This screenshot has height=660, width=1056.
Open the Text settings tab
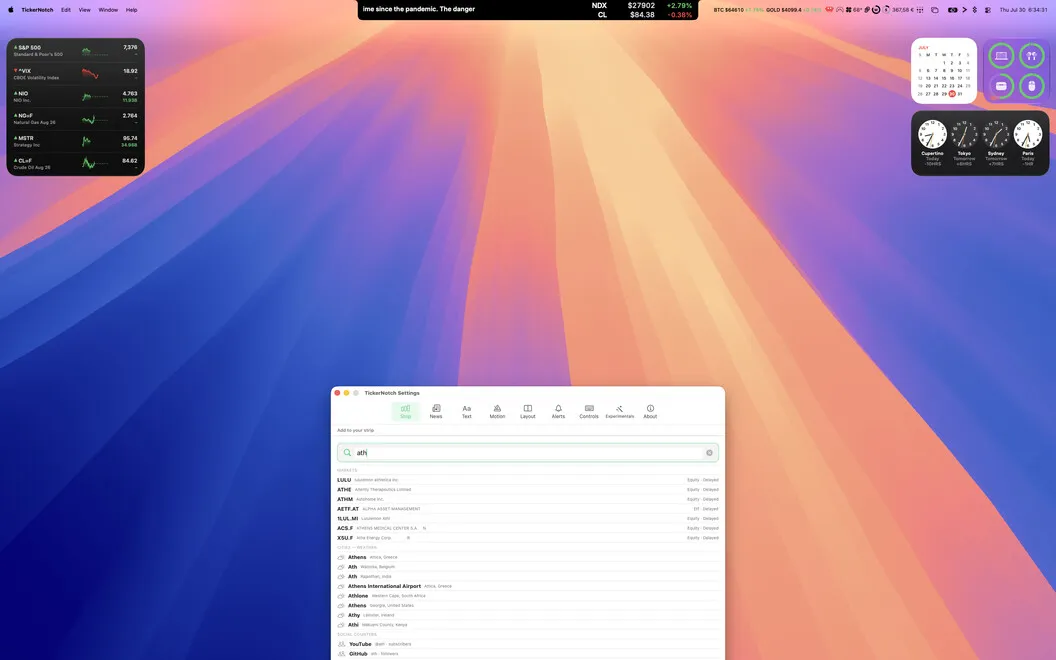click(467, 411)
